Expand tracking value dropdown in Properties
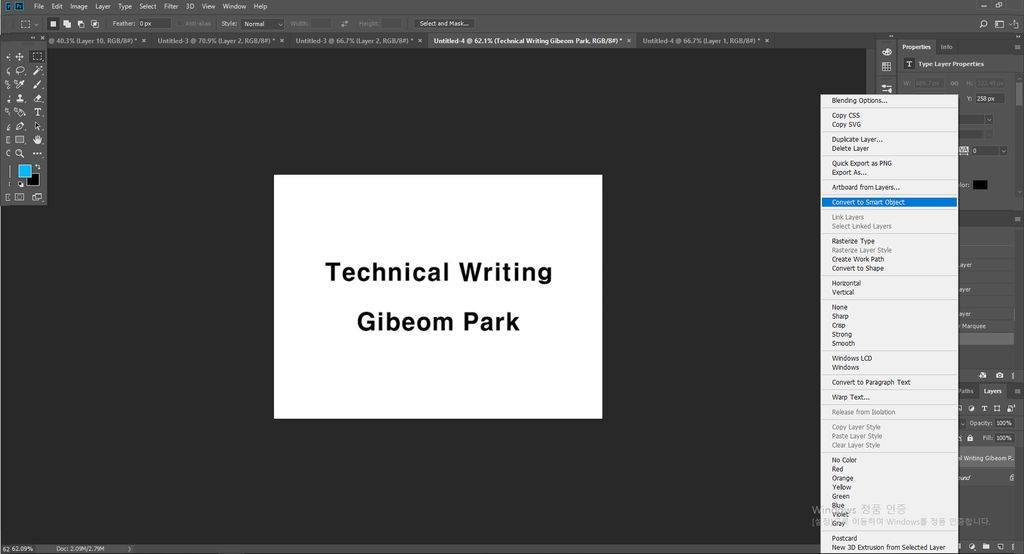This screenshot has height=554, width=1024. [x=1004, y=151]
